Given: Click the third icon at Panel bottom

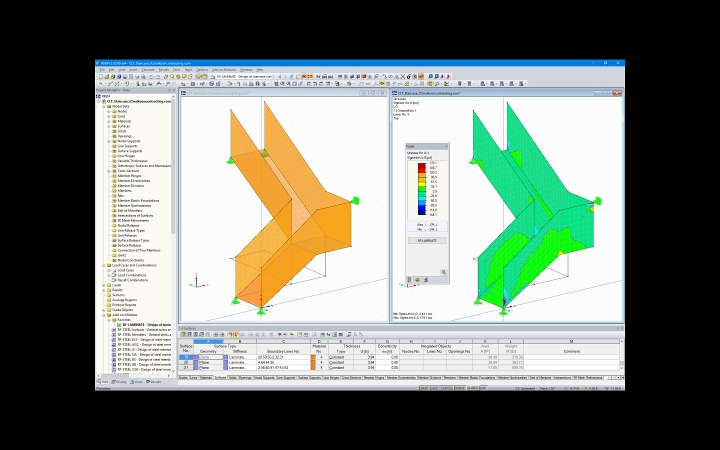Looking at the screenshot, I should (426, 279).
